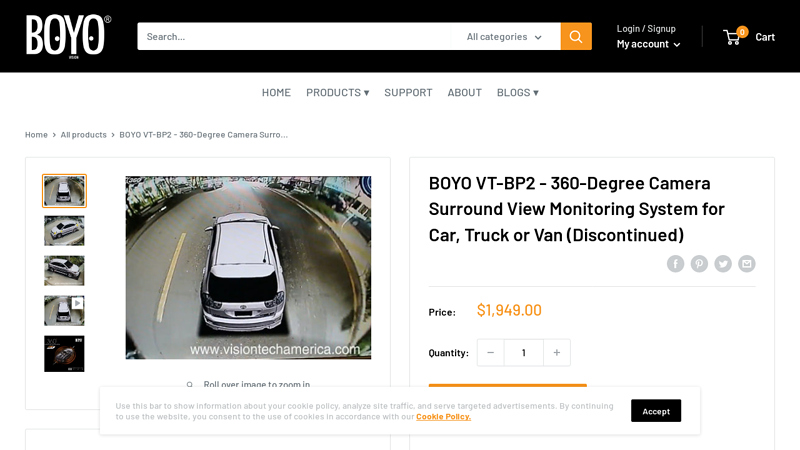Expand the My account menu
Image resolution: width=800 pixels, height=450 pixels.
tap(648, 44)
